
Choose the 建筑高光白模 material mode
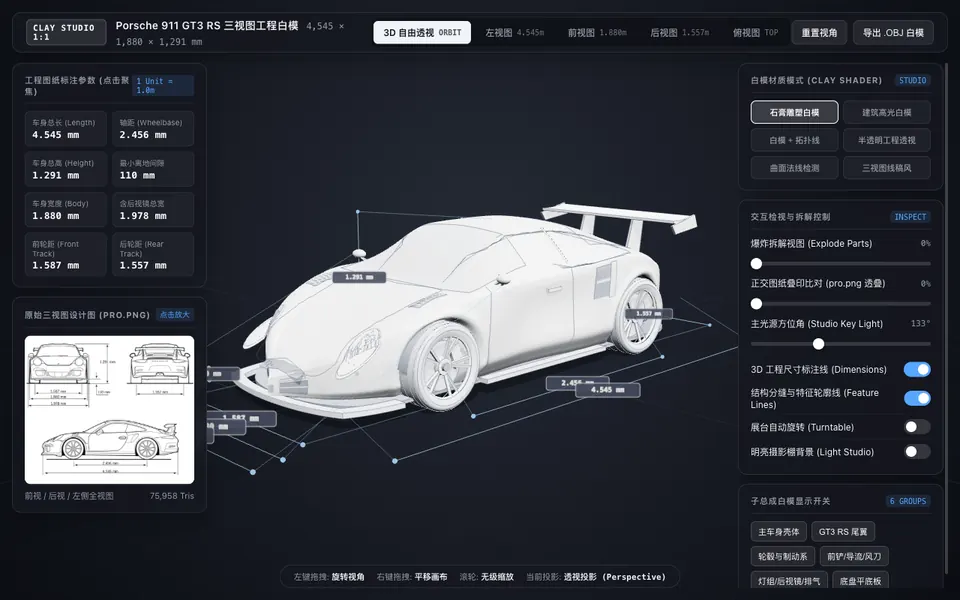[x=887, y=113]
